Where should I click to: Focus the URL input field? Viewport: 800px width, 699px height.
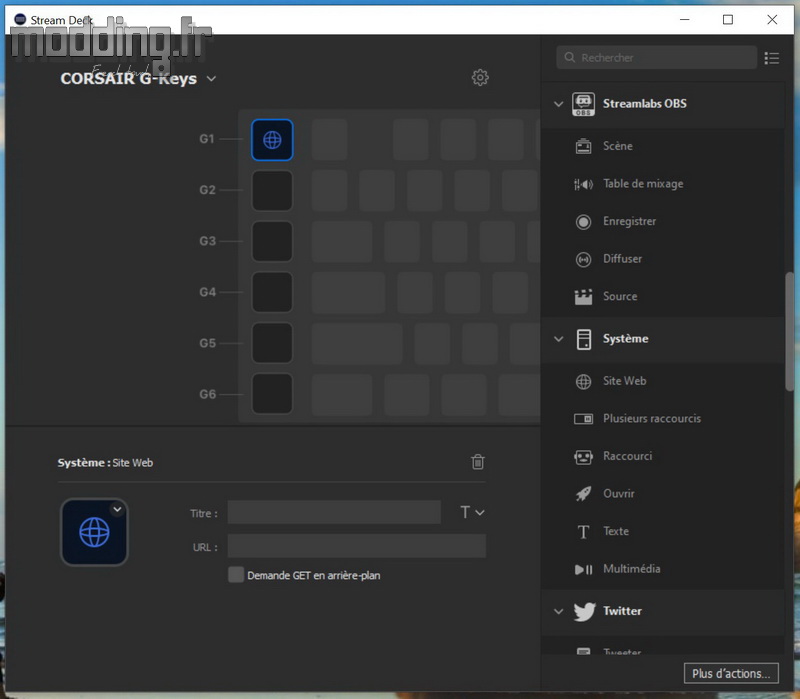coord(357,546)
